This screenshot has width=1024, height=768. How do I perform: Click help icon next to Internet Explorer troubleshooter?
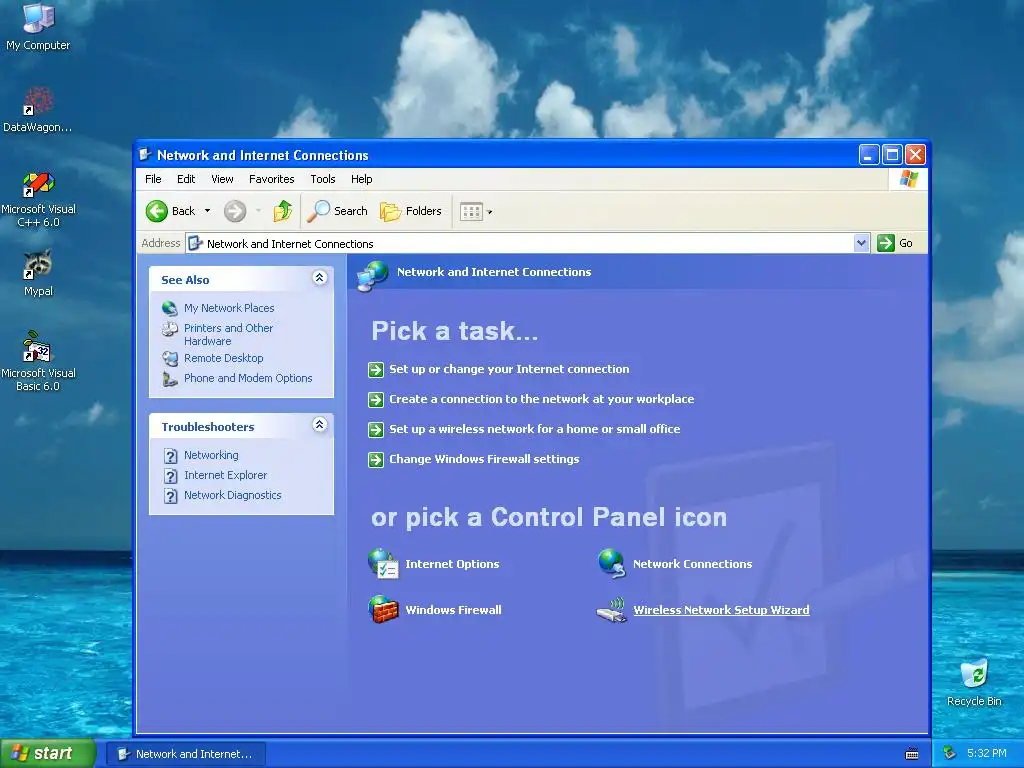(170, 476)
